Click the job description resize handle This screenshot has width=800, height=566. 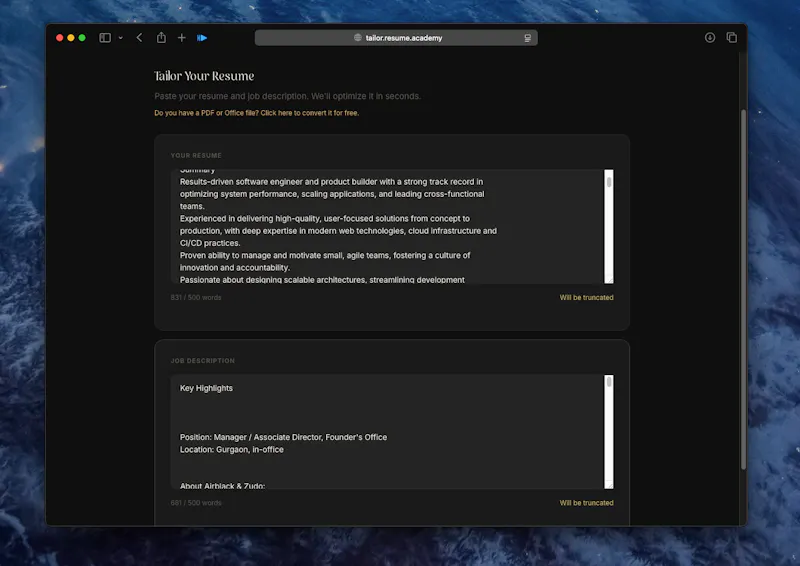pos(609,484)
